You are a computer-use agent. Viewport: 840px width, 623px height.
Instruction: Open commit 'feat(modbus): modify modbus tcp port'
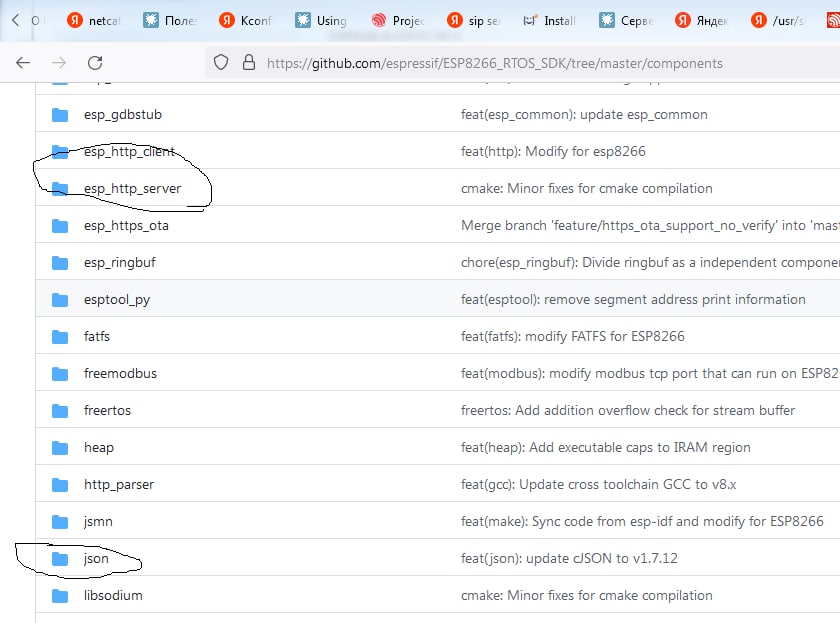(650, 373)
